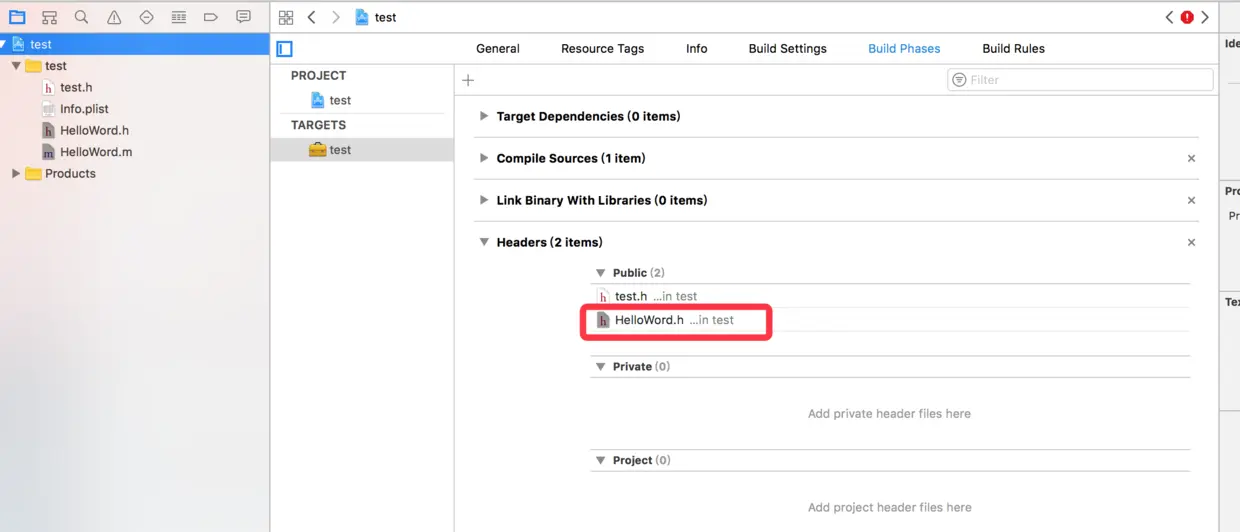Image resolution: width=1240 pixels, height=532 pixels.
Task: Click in the Filter search field
Action: [1080, 80]
